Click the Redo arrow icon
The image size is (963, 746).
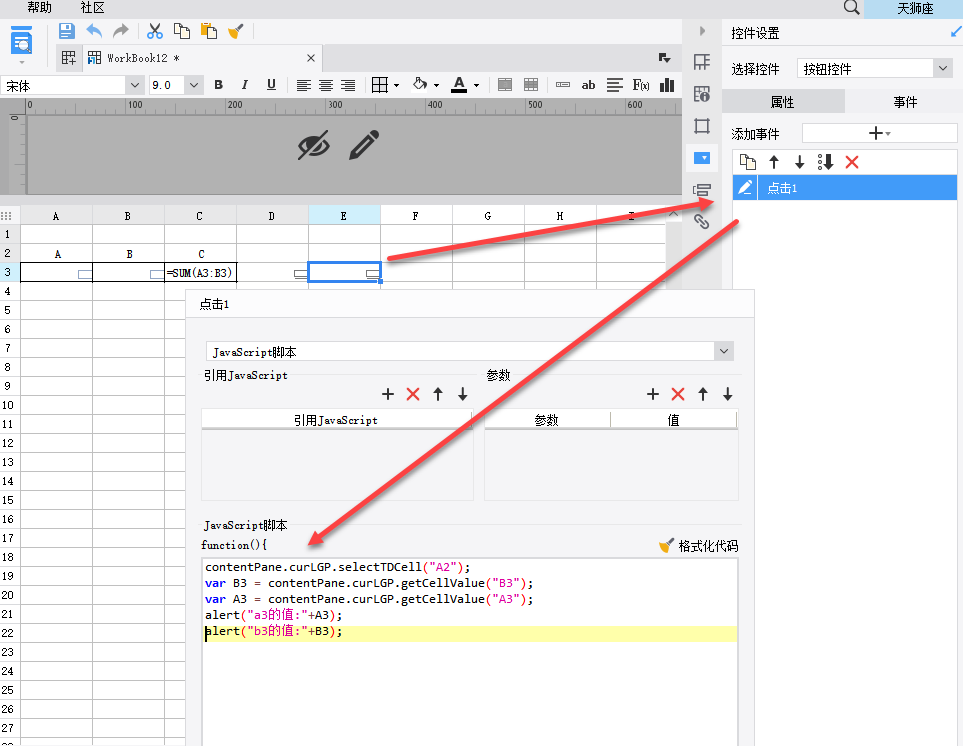point(121,31)
